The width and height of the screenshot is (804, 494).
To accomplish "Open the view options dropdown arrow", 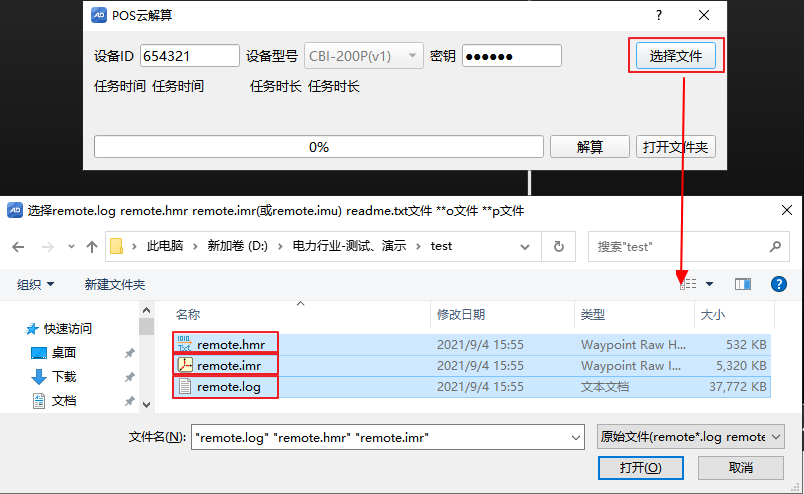I will 709,284.
